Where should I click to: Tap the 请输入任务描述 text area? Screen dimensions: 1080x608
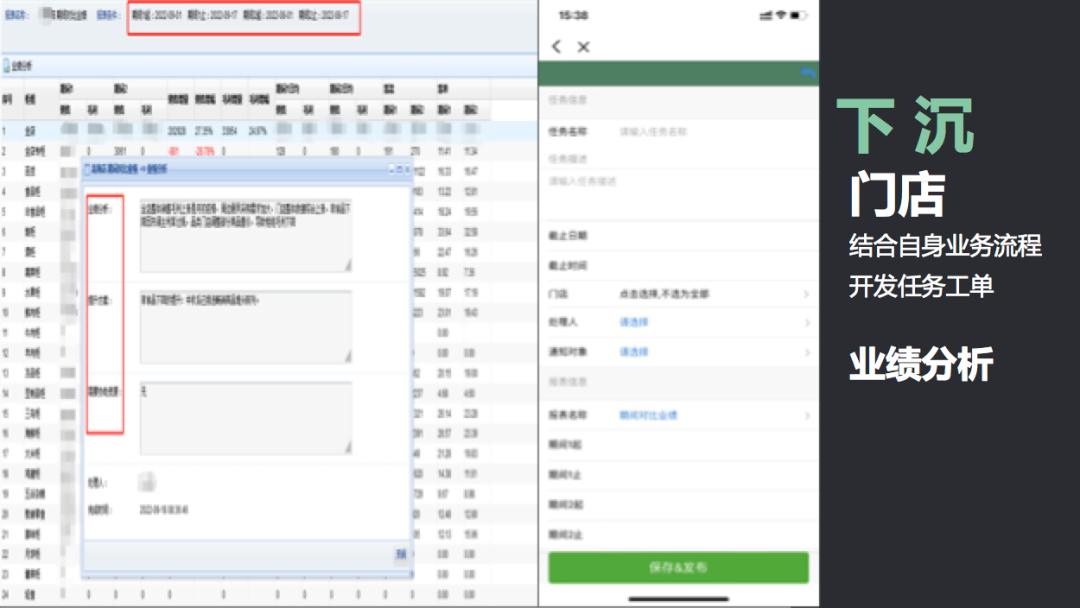678,196
